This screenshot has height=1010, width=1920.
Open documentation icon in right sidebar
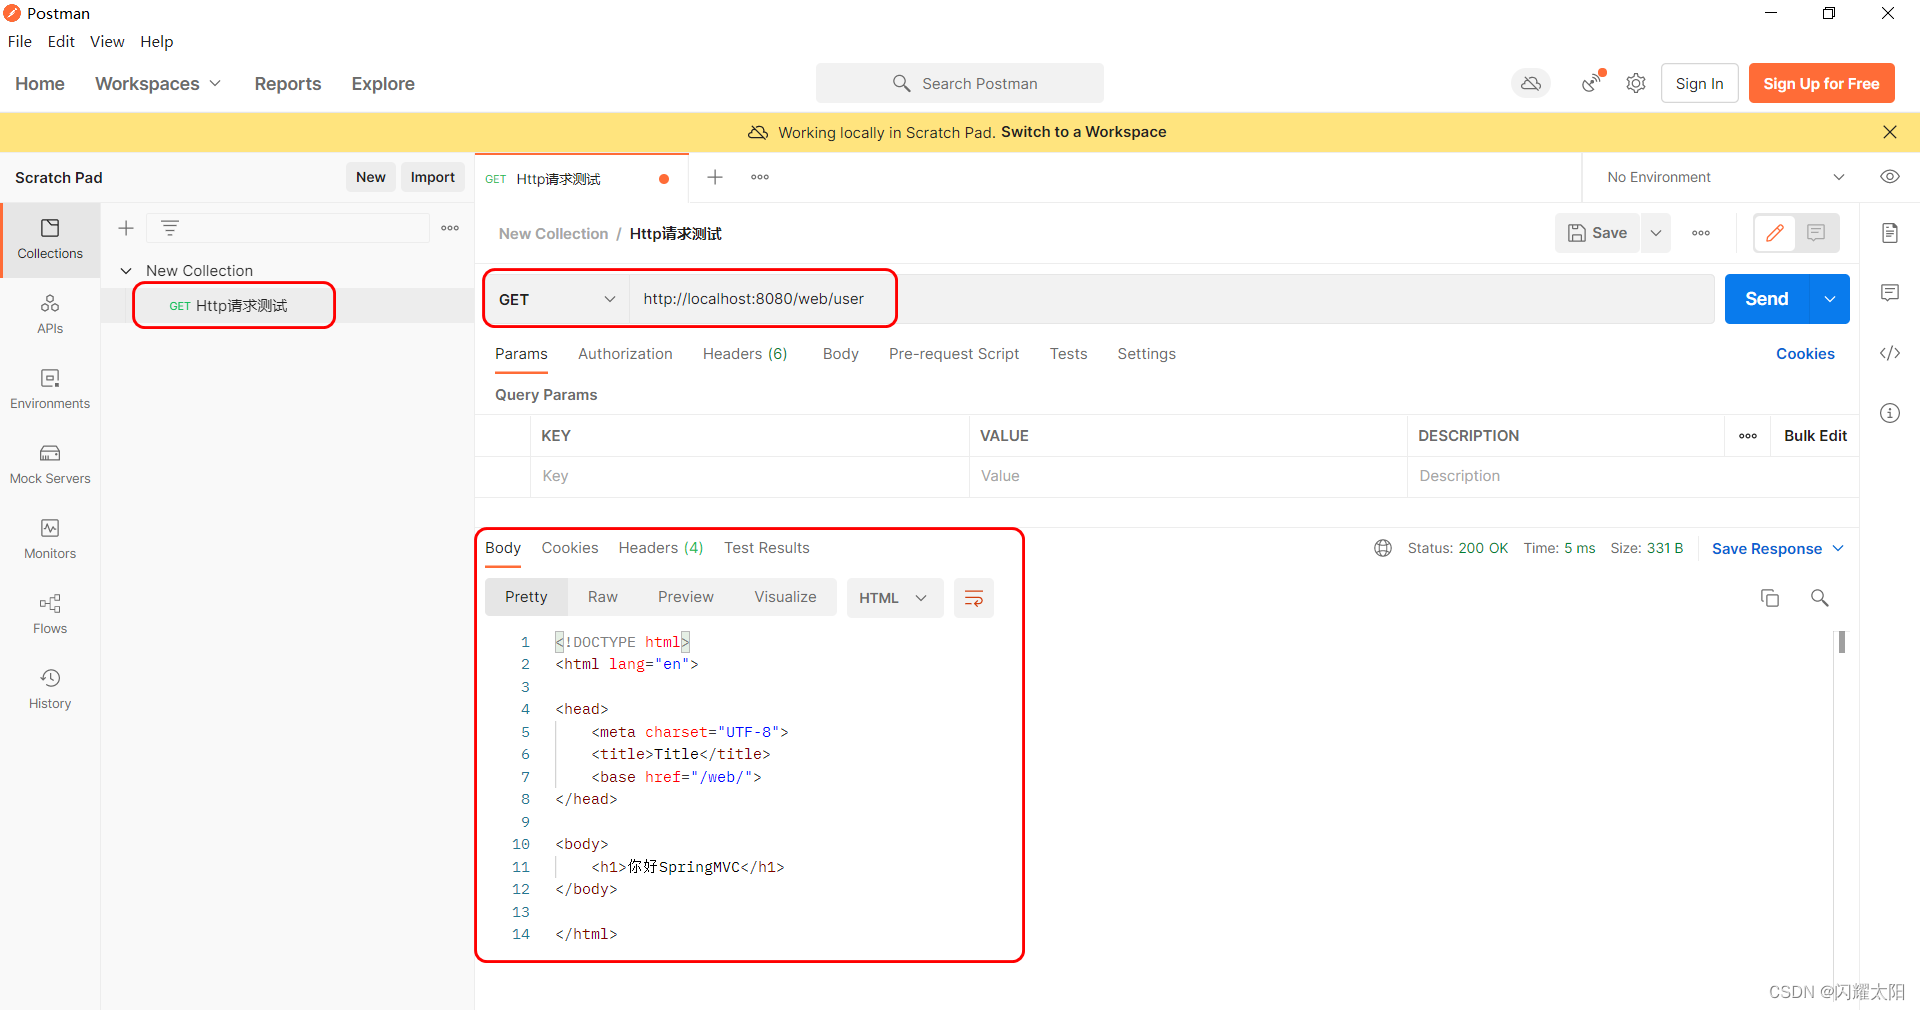point(1890,233)
